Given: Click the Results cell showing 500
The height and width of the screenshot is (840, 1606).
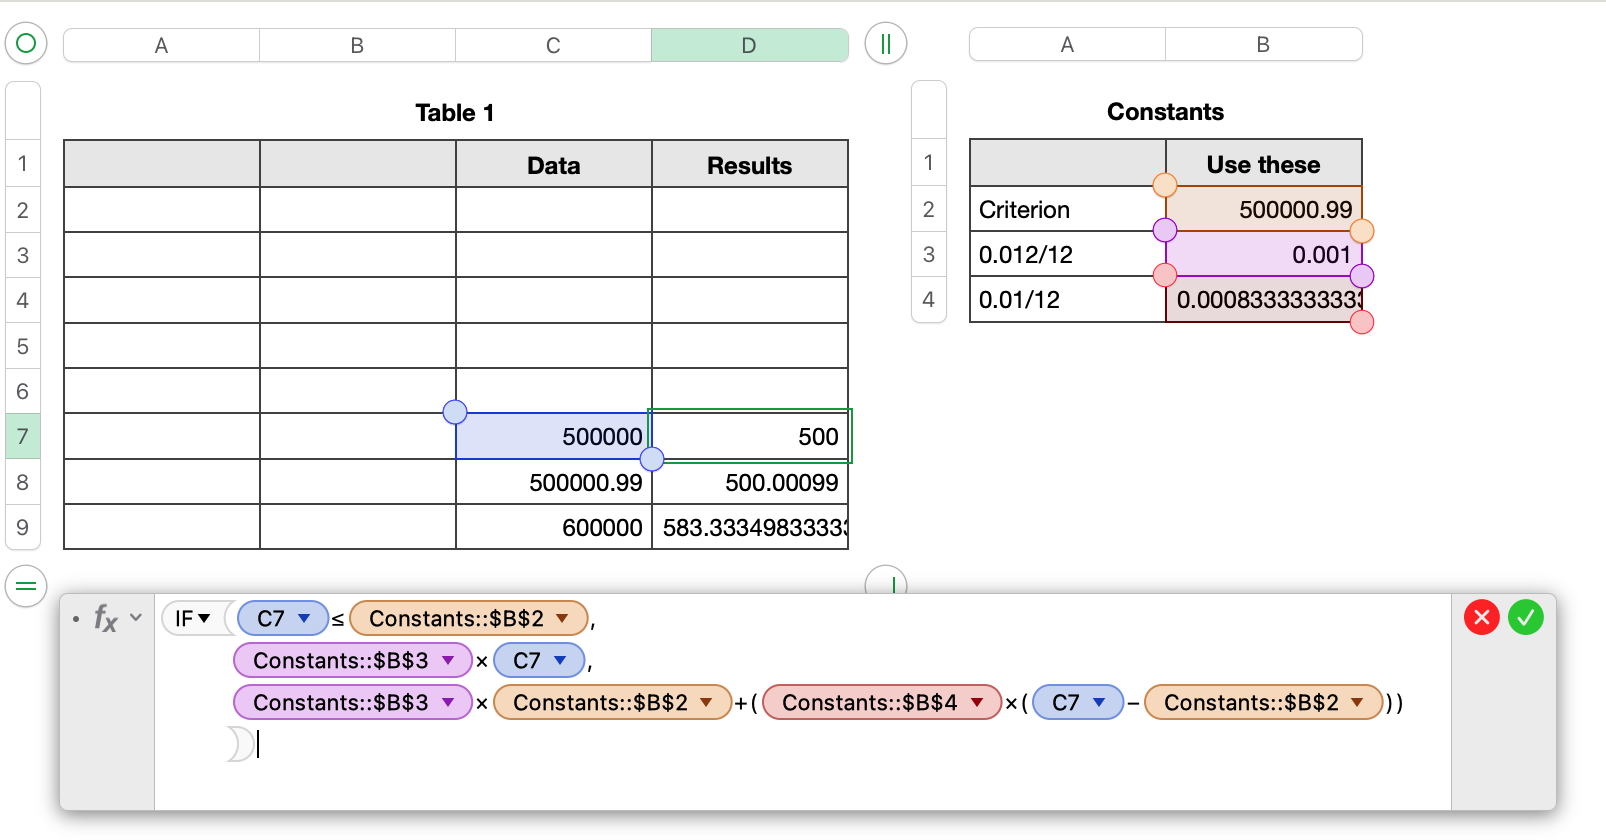Looking at the screenshot, I should (749, 436).
